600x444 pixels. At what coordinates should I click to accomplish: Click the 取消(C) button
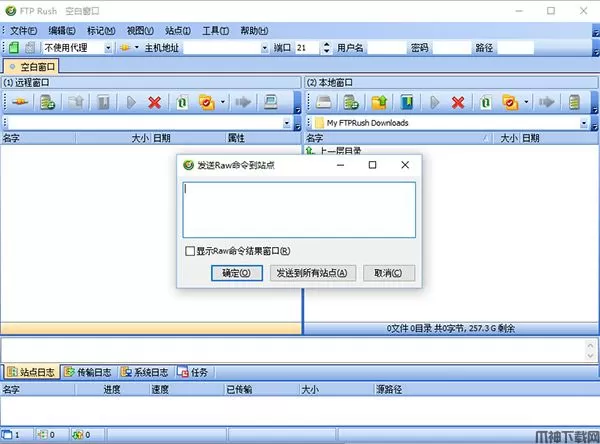click(389, 273)
